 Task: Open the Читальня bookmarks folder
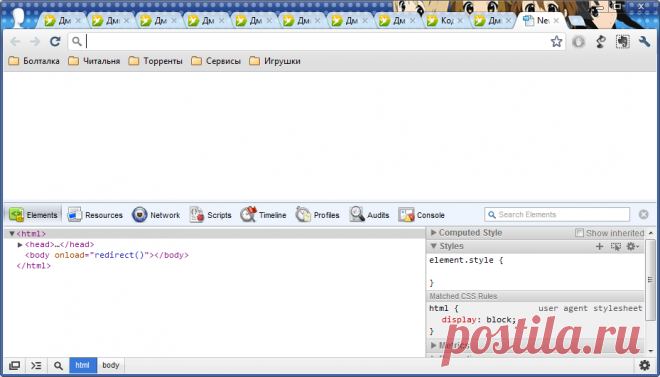pos(94,61)
